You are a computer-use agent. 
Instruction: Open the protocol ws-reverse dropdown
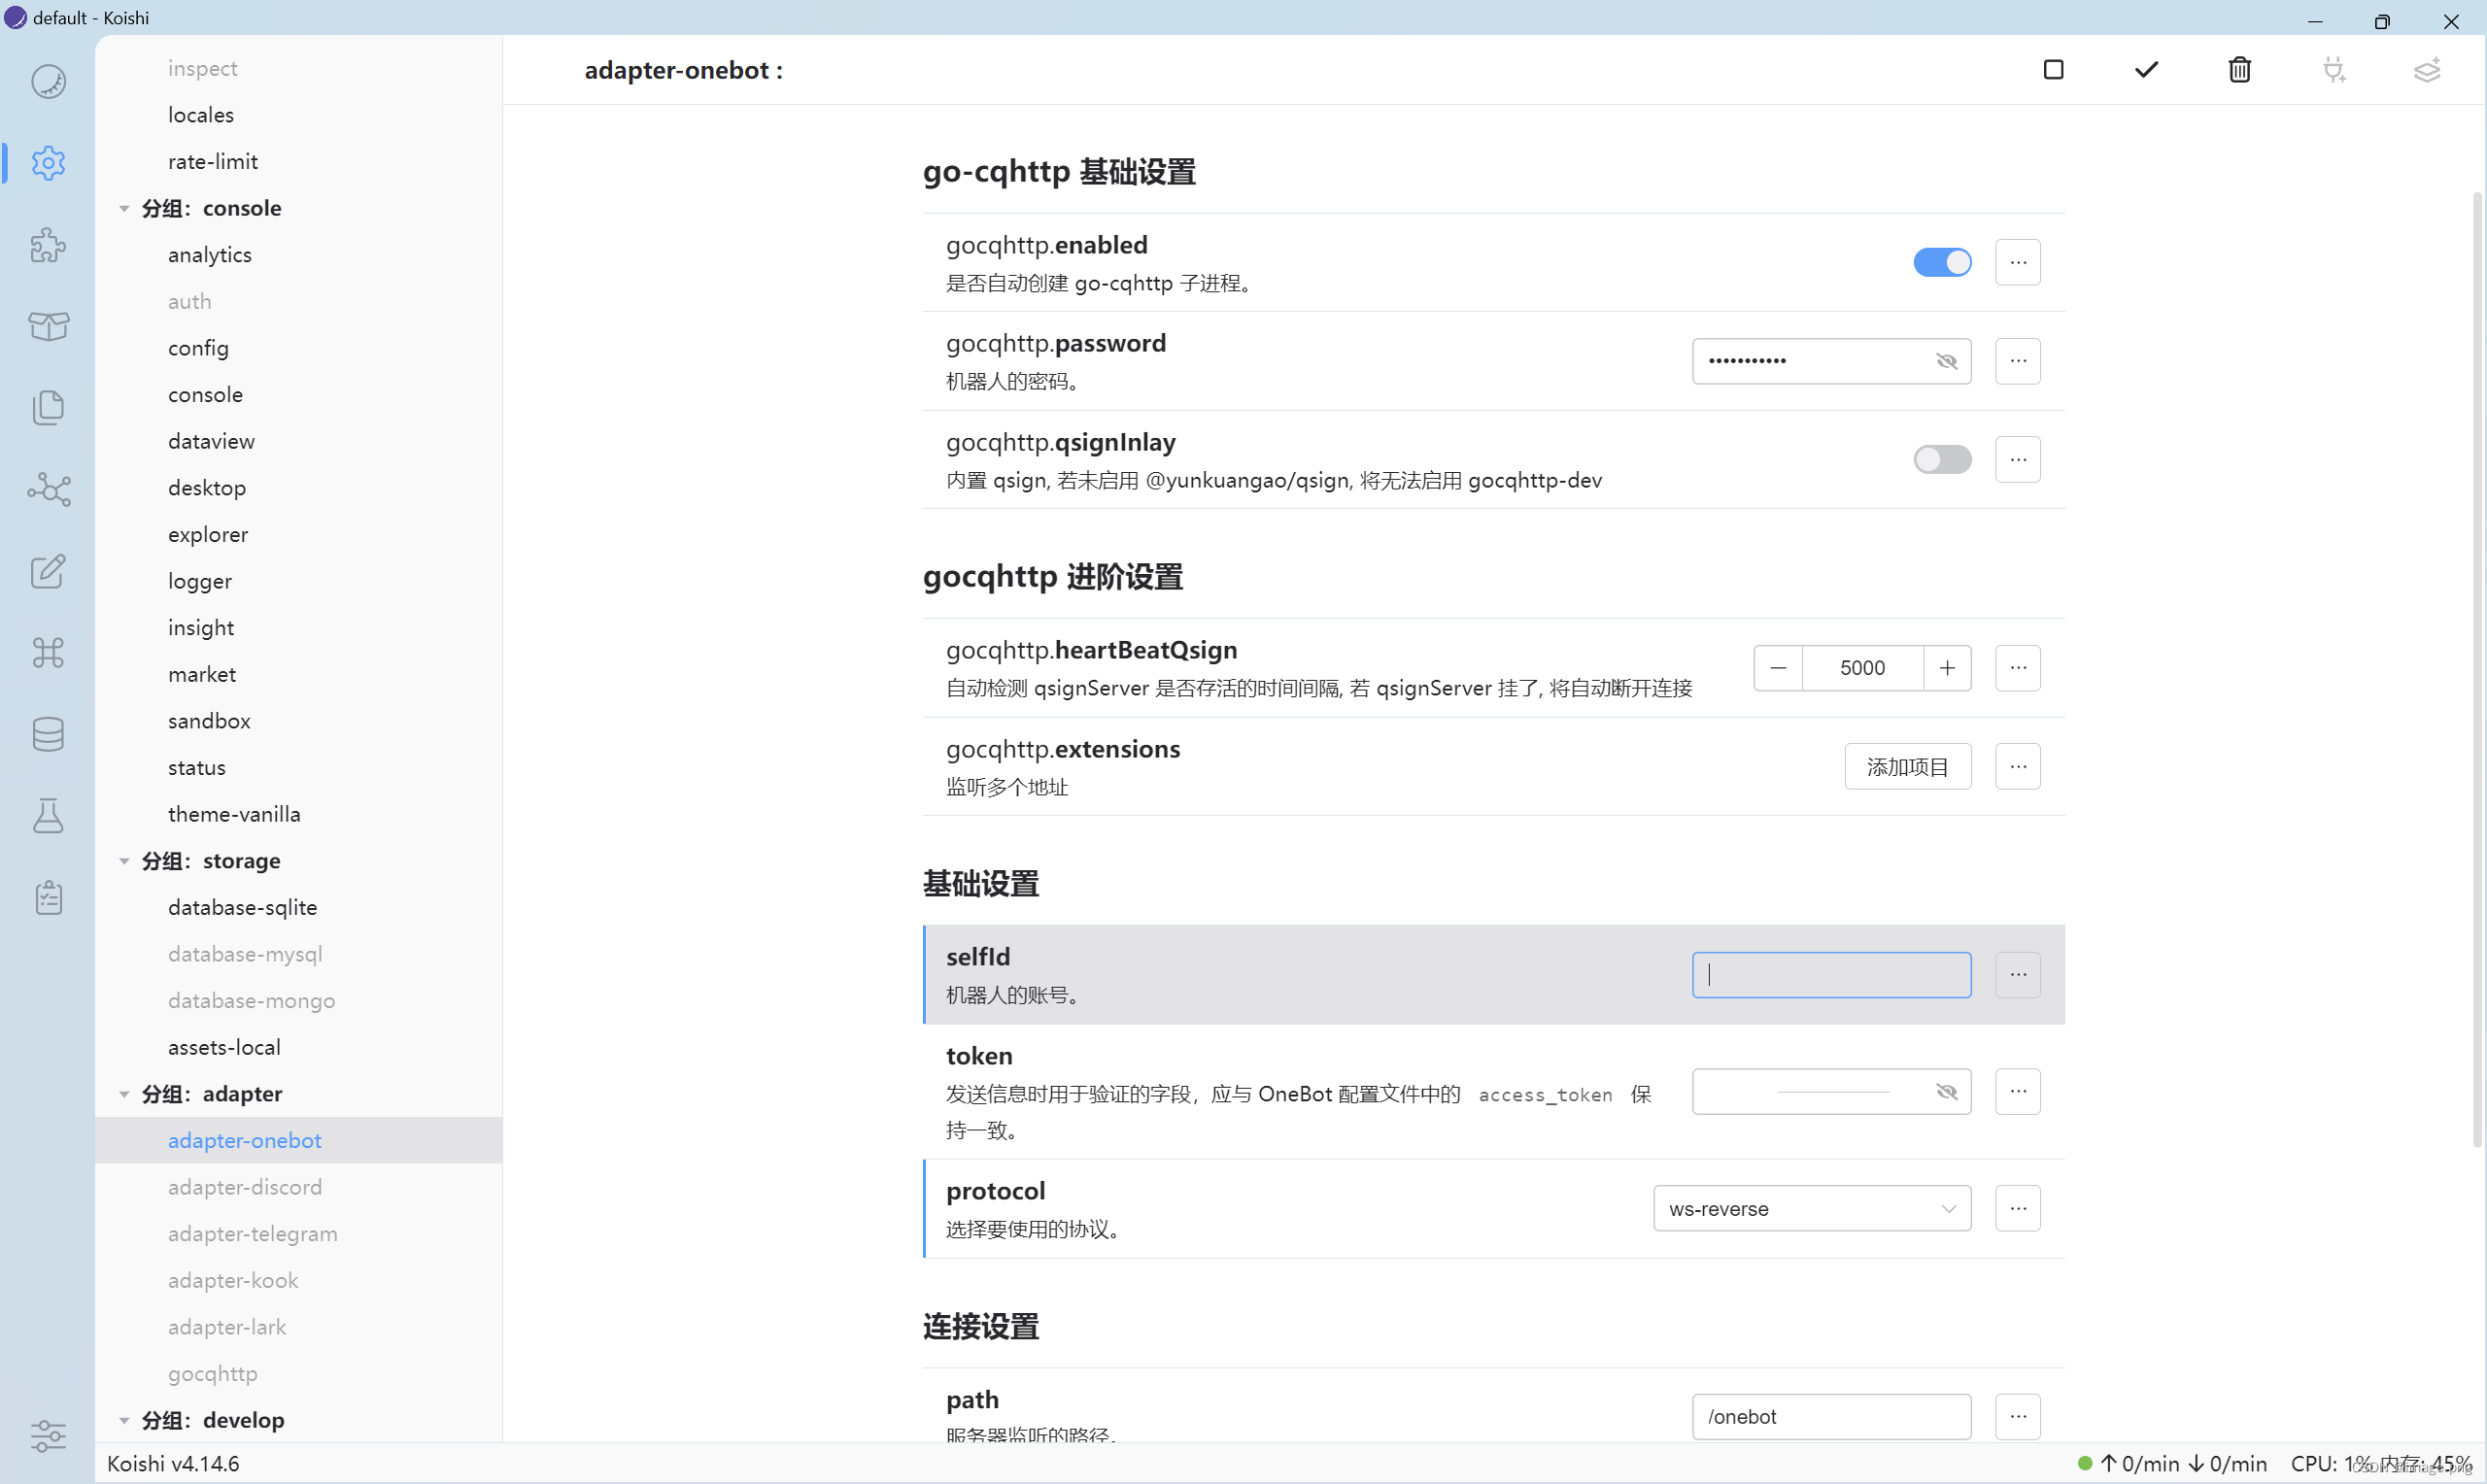click(1811, 1208)
